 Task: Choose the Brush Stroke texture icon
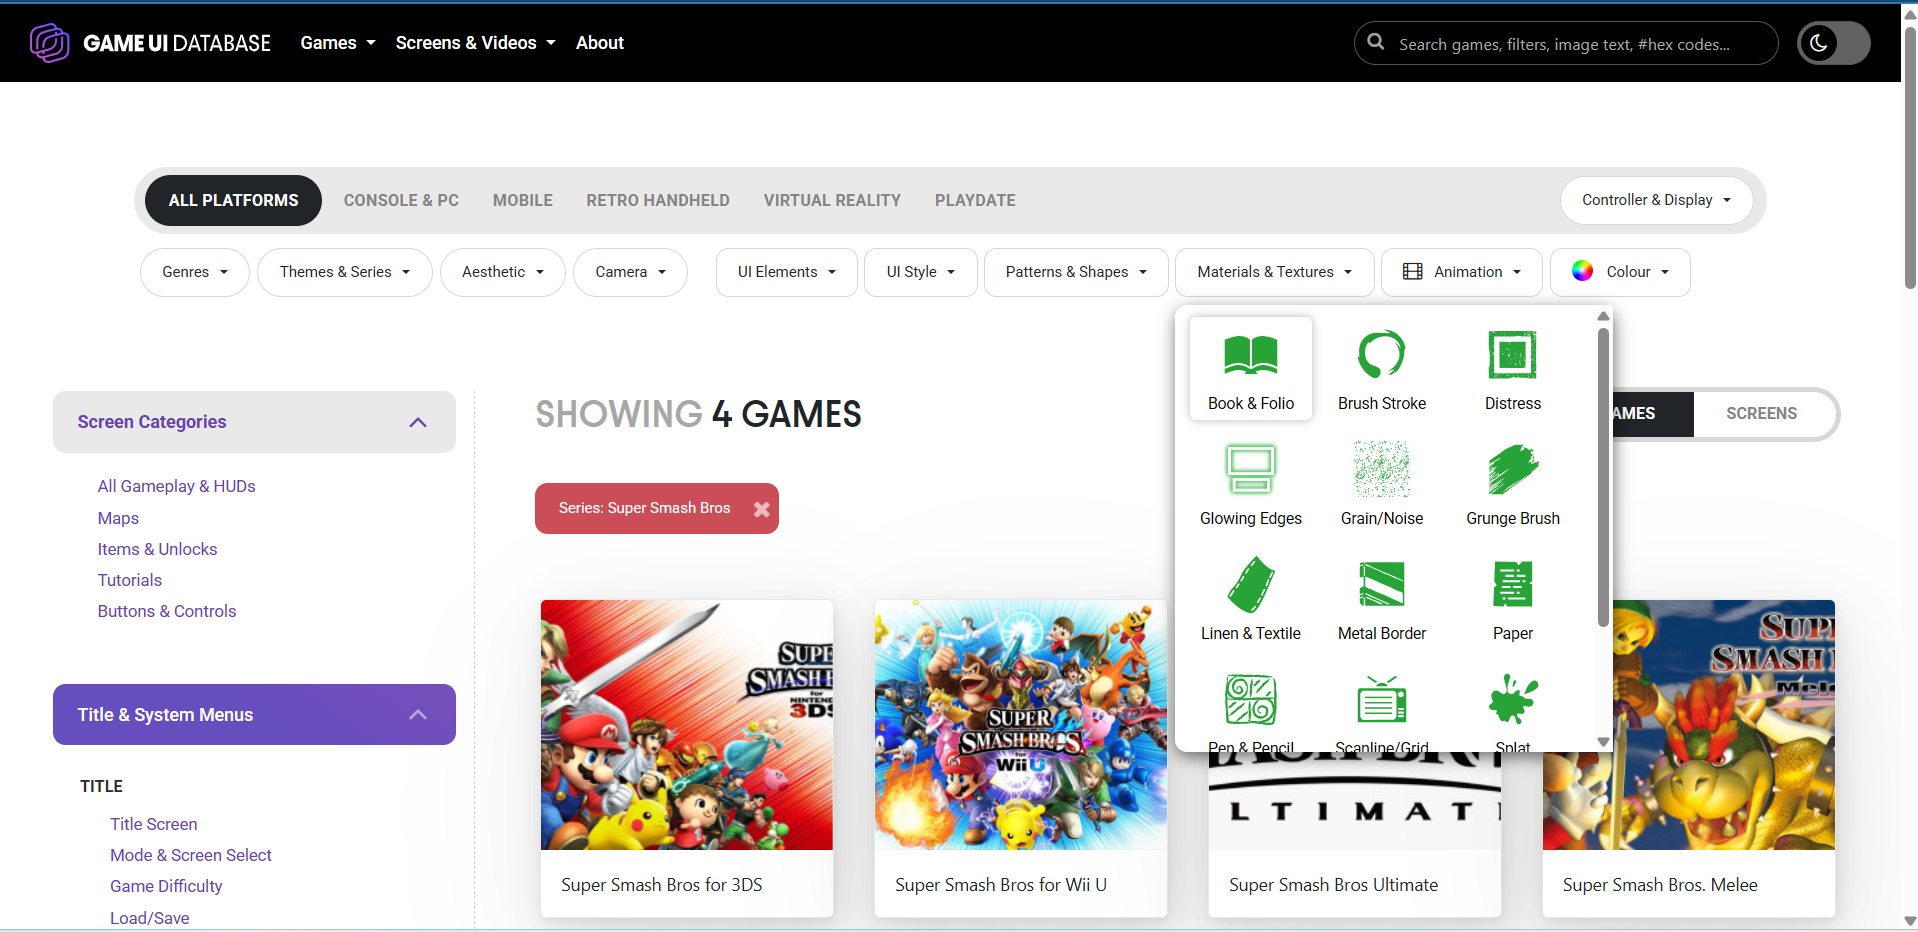1381,355
